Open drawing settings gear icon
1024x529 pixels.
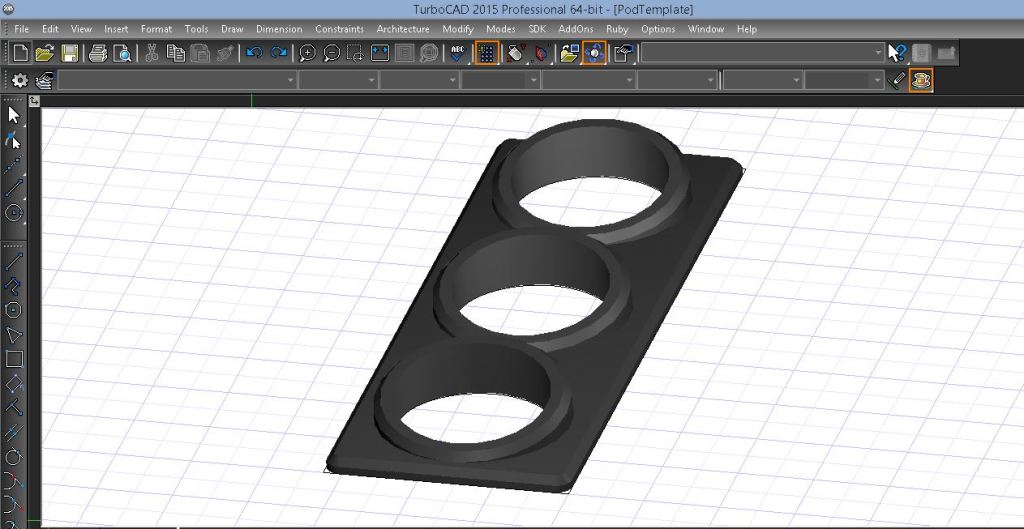[x=20, y=80]
